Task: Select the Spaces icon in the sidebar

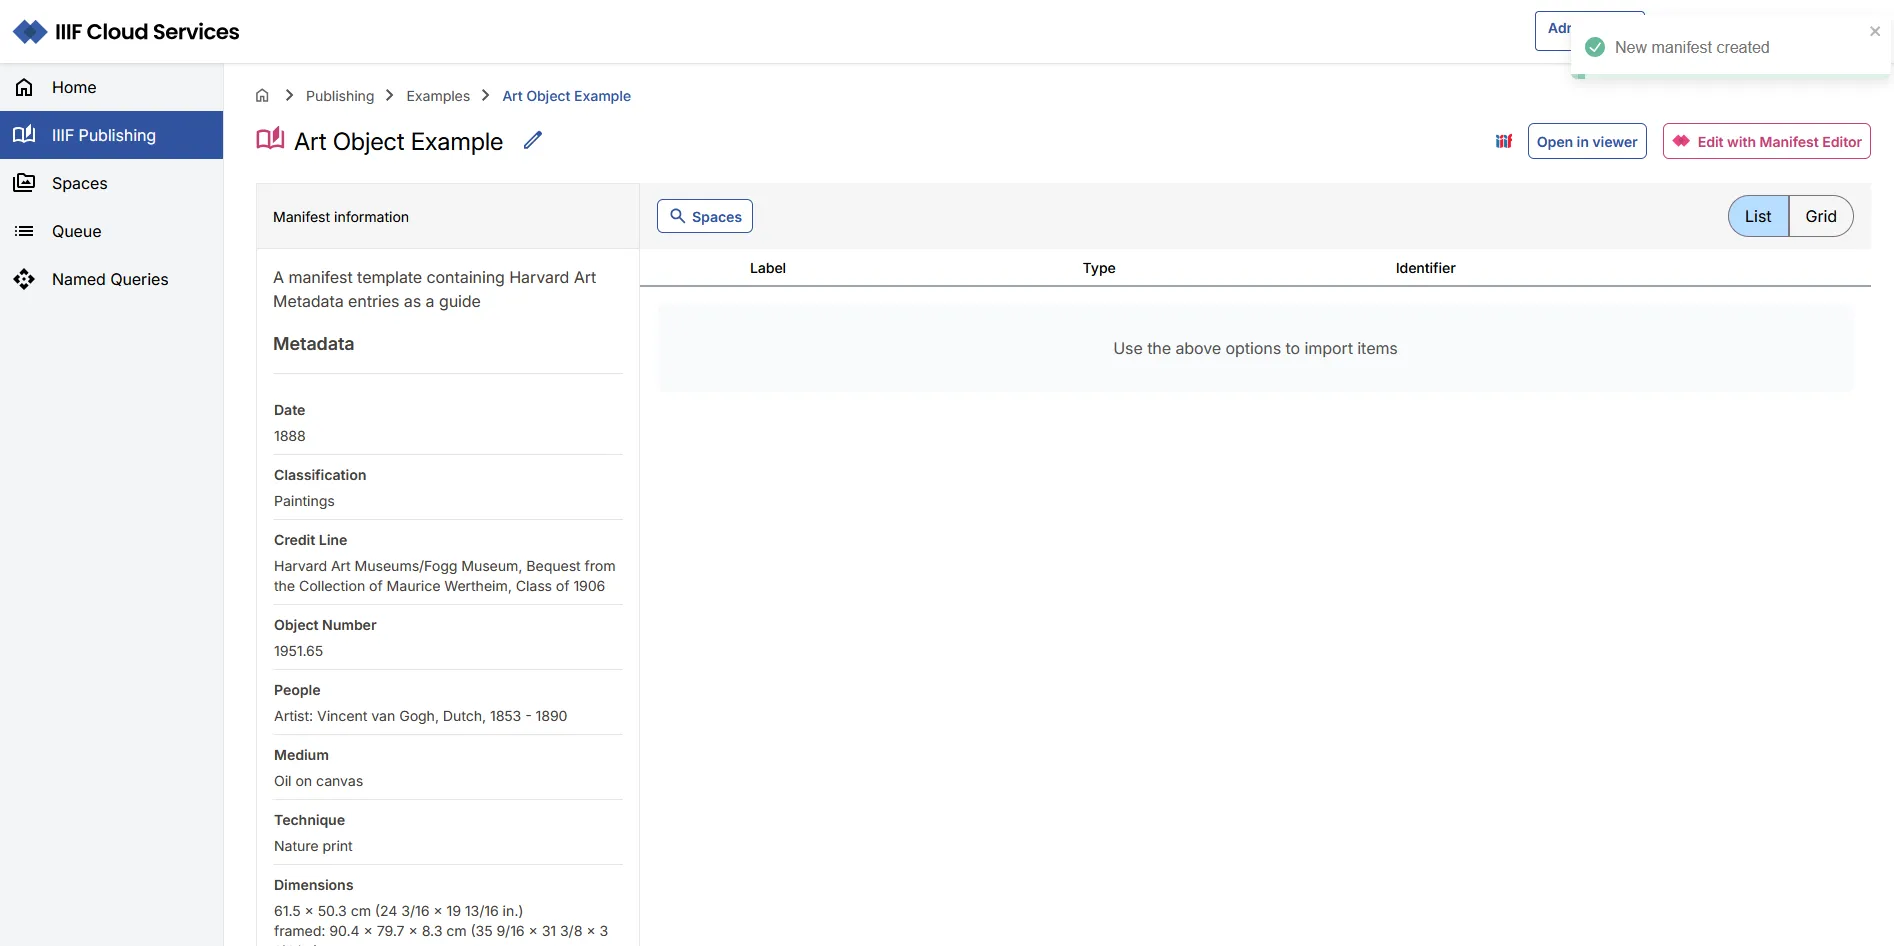Action: point(23,183)
